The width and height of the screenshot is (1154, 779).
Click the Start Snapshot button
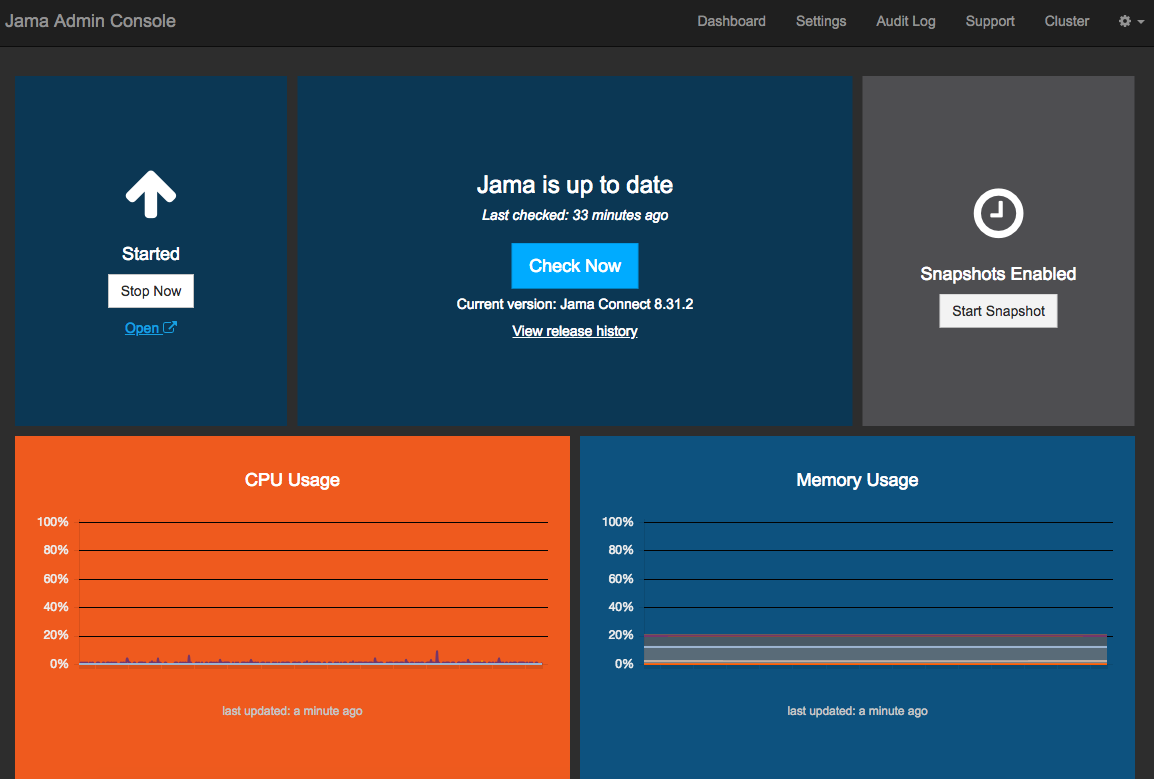[x=998, y=311]
